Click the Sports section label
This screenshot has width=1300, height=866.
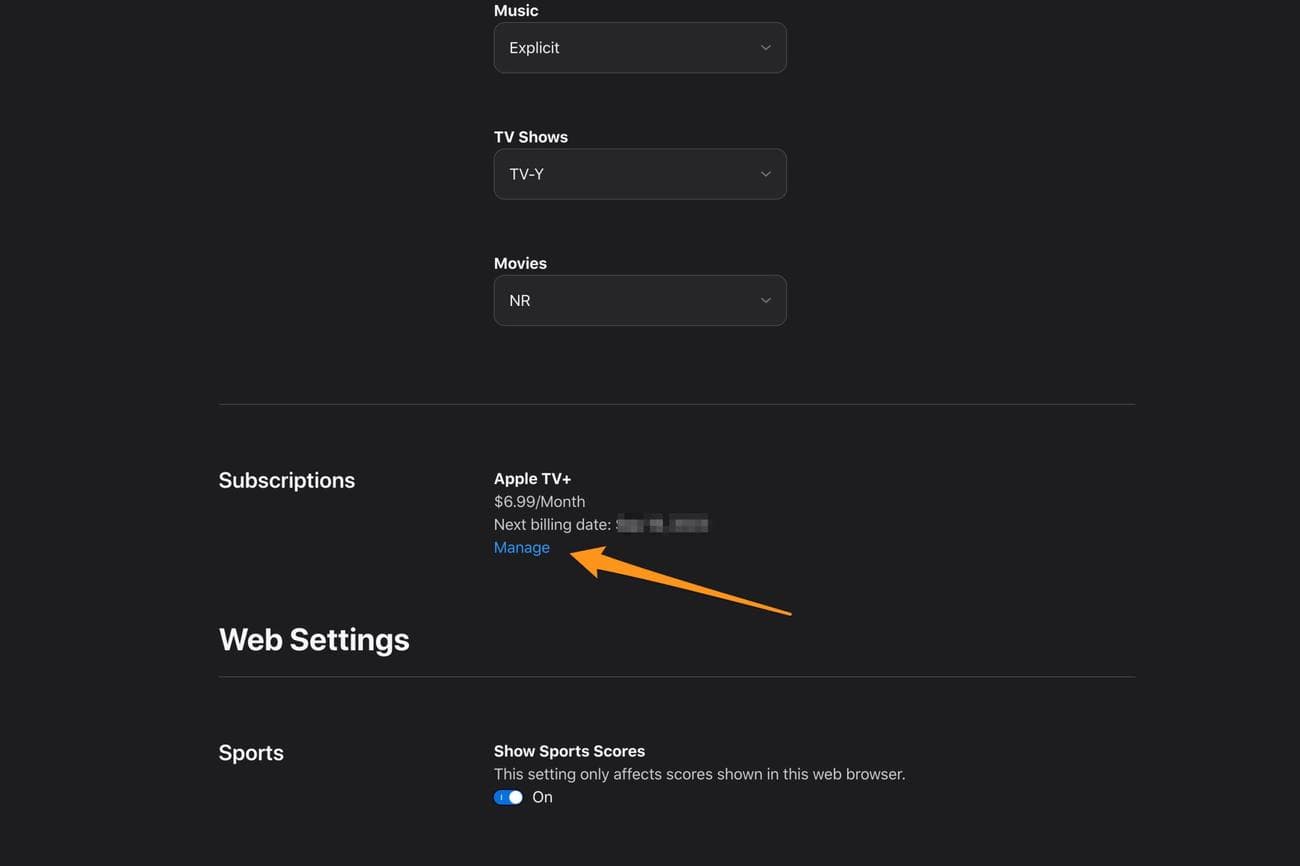(x=250, y=752)
